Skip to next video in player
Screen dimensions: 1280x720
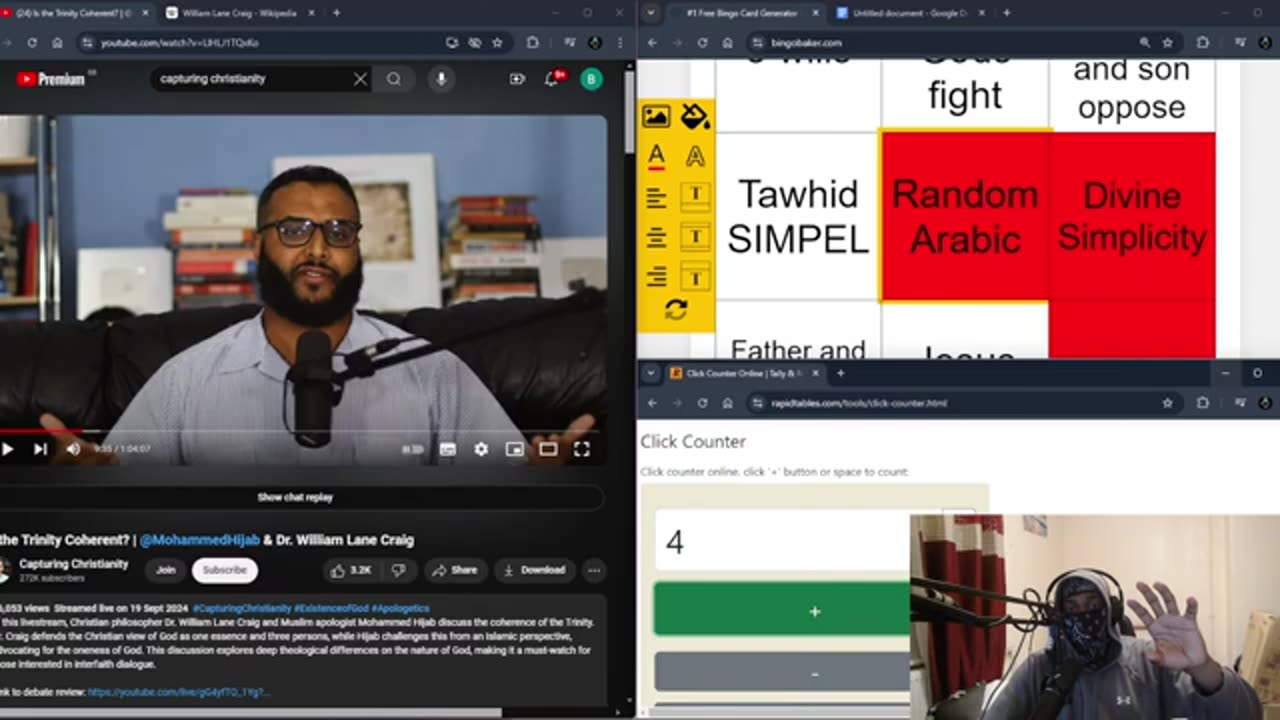tap(40, 449)
